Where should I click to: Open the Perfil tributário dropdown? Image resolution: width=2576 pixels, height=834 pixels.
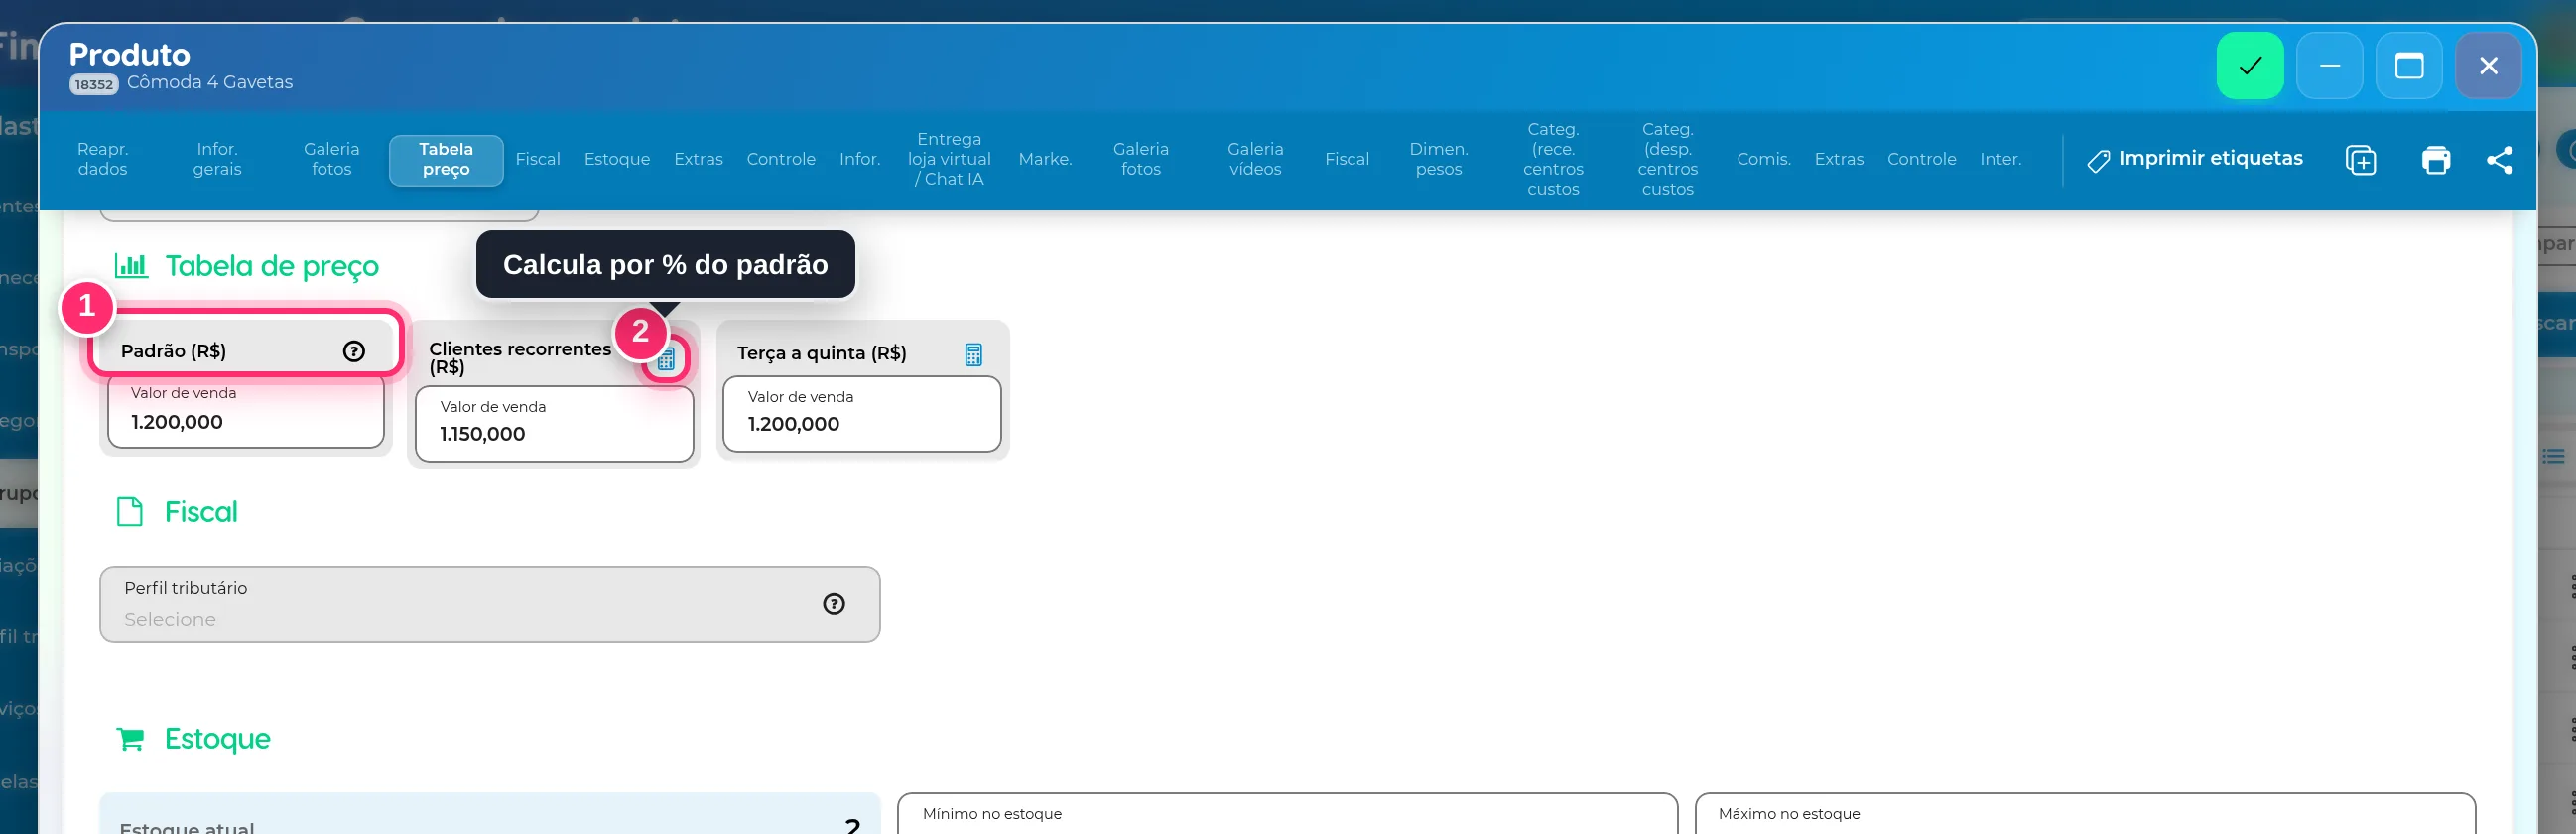click(x=490, y=605)
